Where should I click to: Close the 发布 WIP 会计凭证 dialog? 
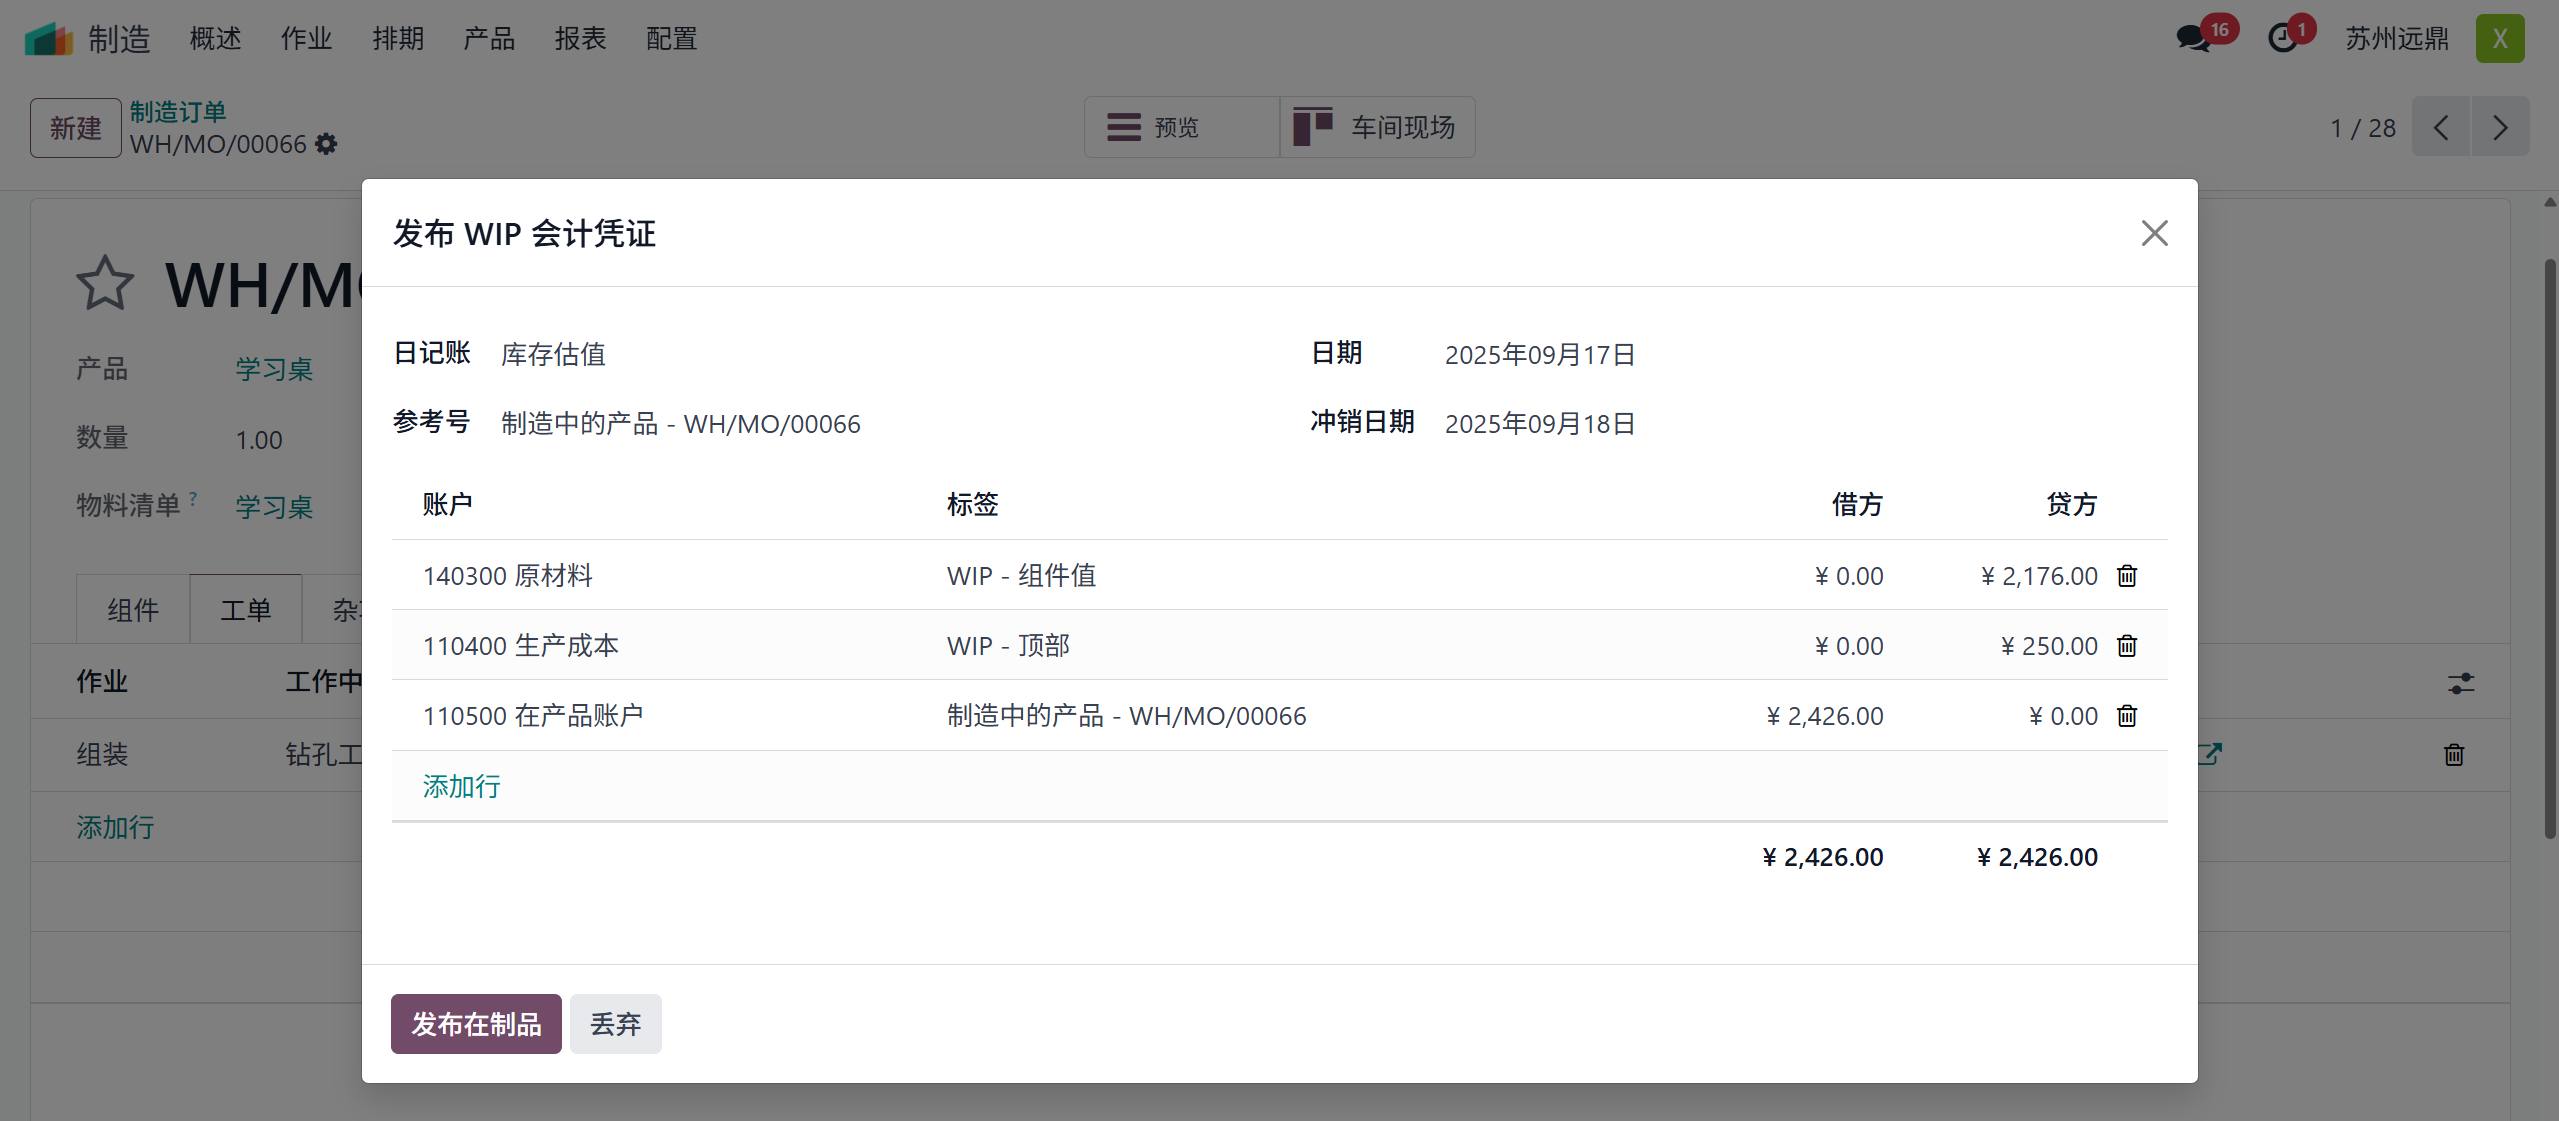[2154, 233]
